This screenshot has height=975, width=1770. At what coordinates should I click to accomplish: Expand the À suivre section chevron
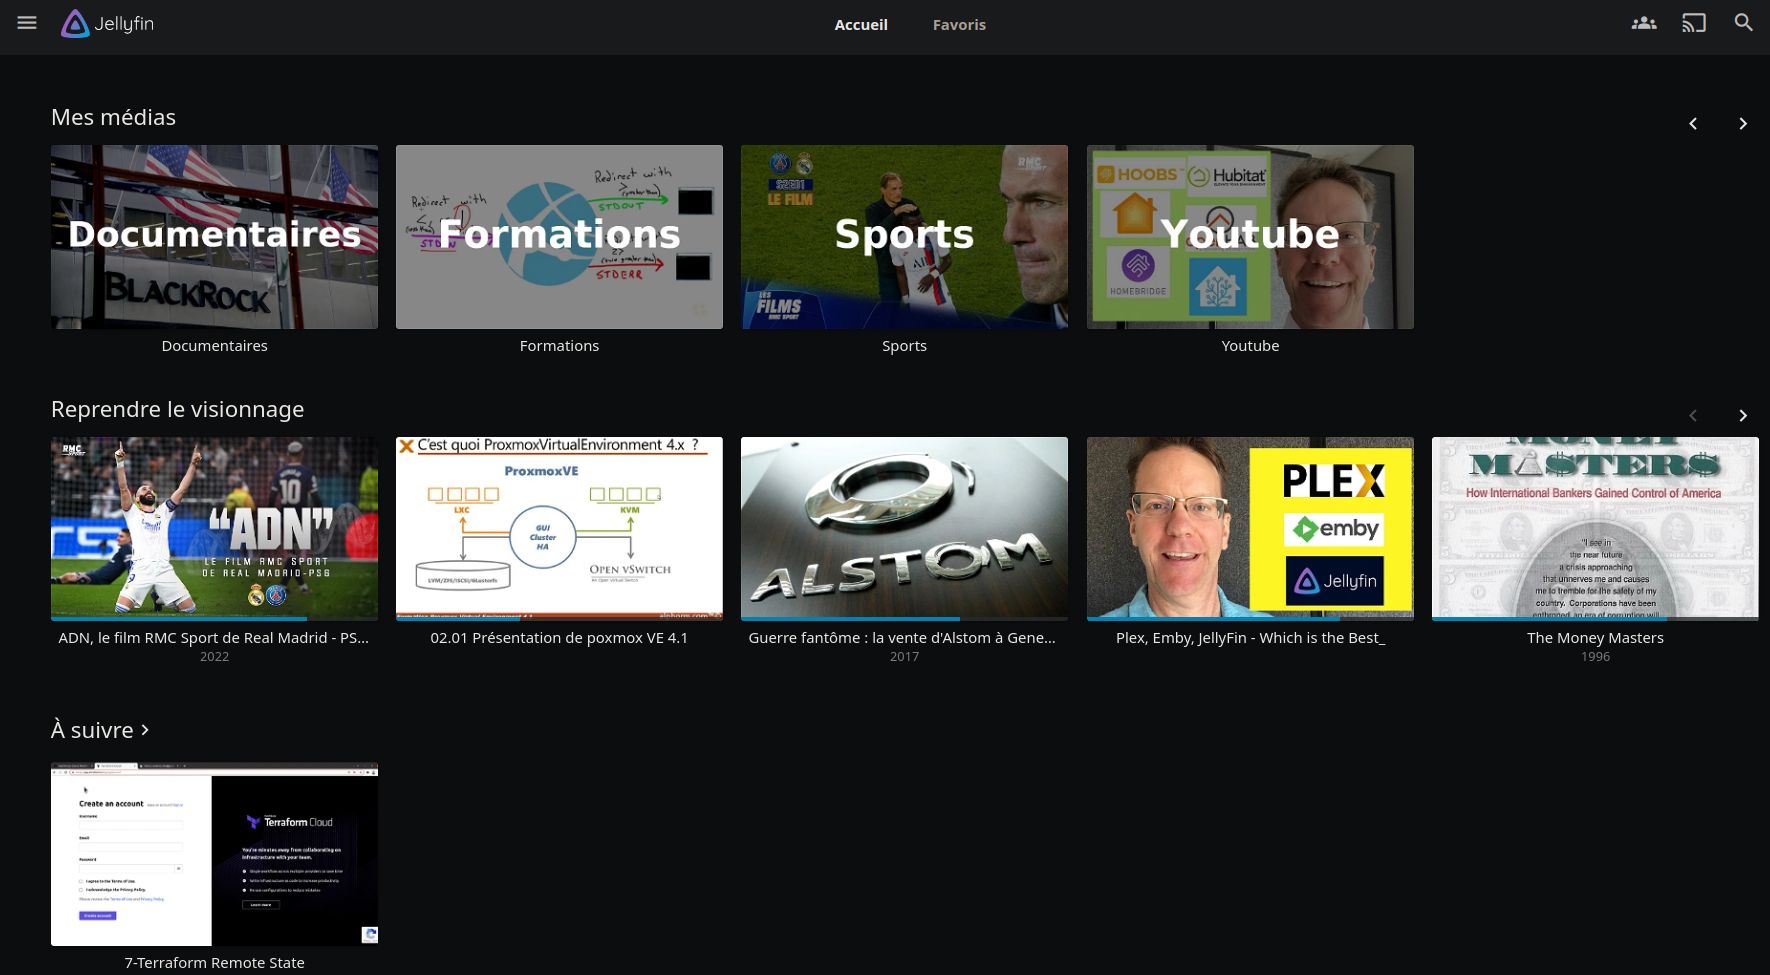click(145, 730)
